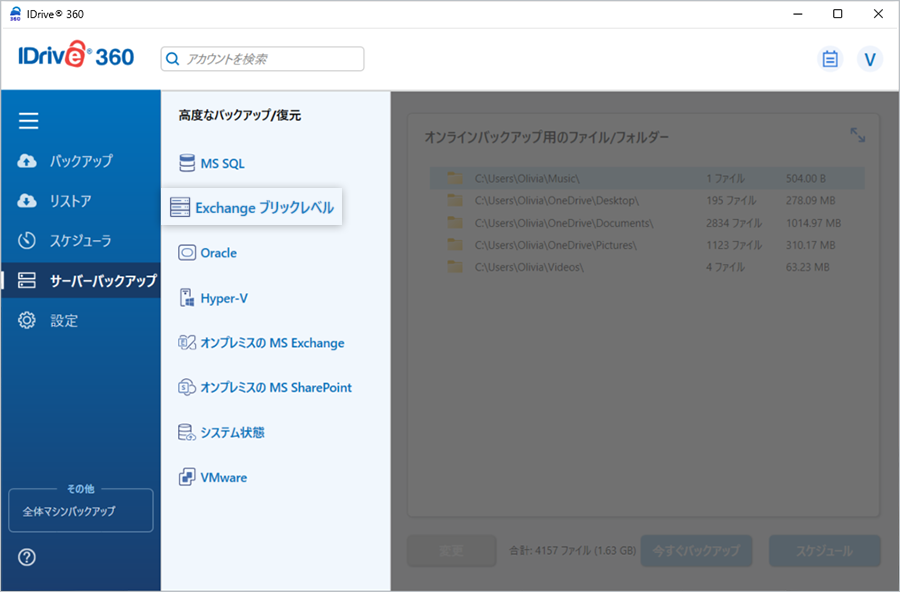
Task: Select Oracle backup option
Action: 218,253
